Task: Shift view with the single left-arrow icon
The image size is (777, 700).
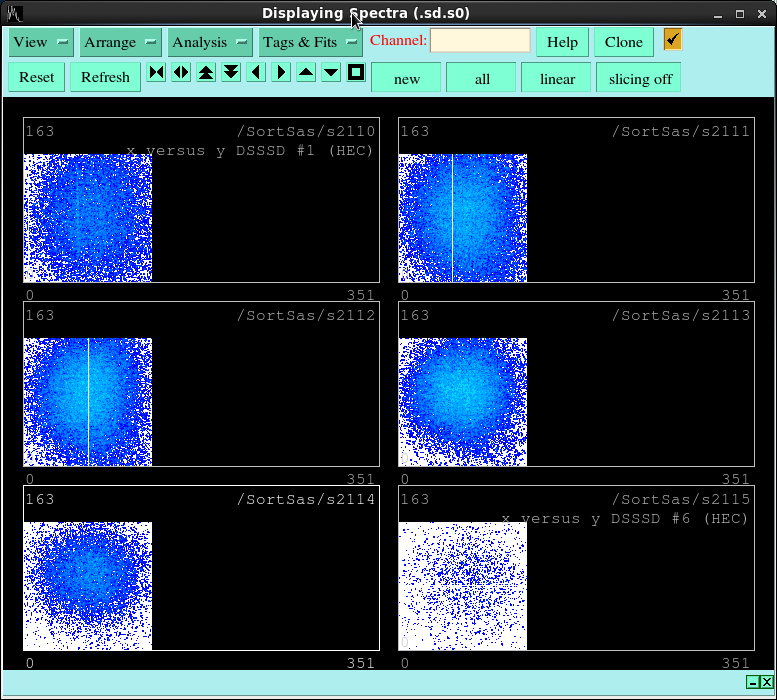Action: (x=256, y=72)
